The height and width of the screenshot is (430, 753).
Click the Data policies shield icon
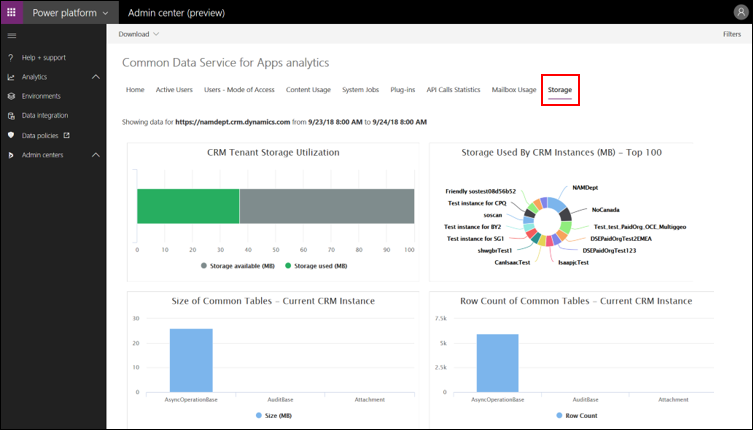point(11,135)
